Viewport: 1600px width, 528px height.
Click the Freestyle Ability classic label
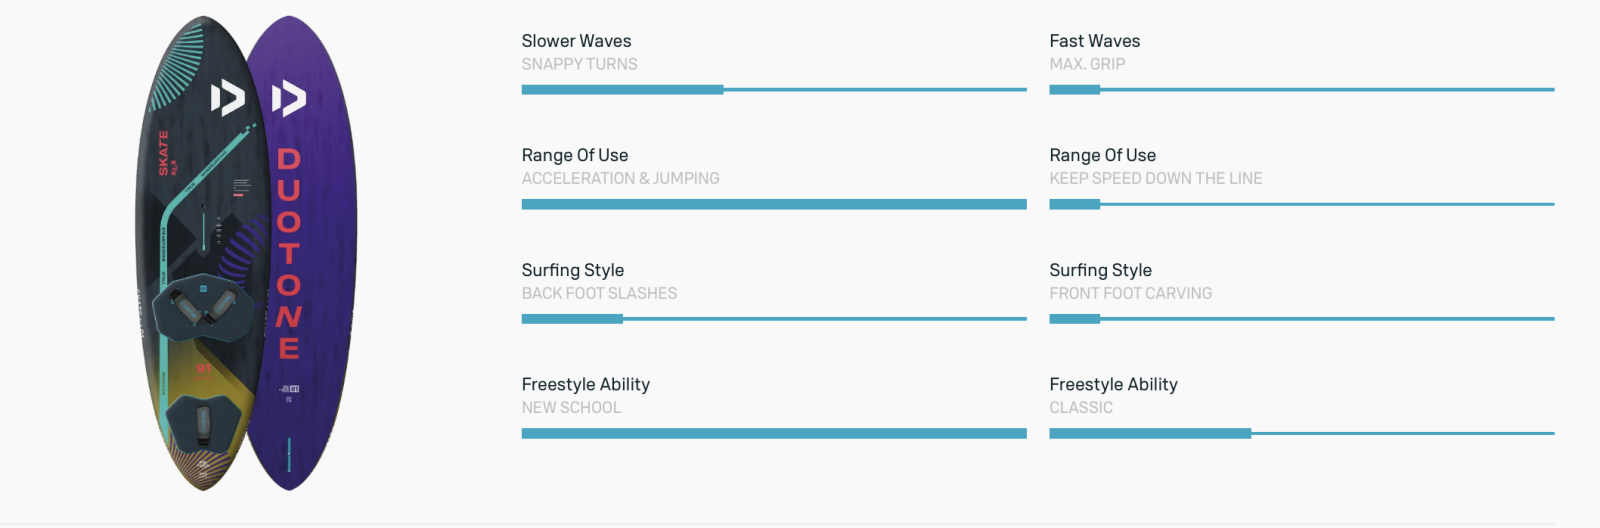(1081, 408)
